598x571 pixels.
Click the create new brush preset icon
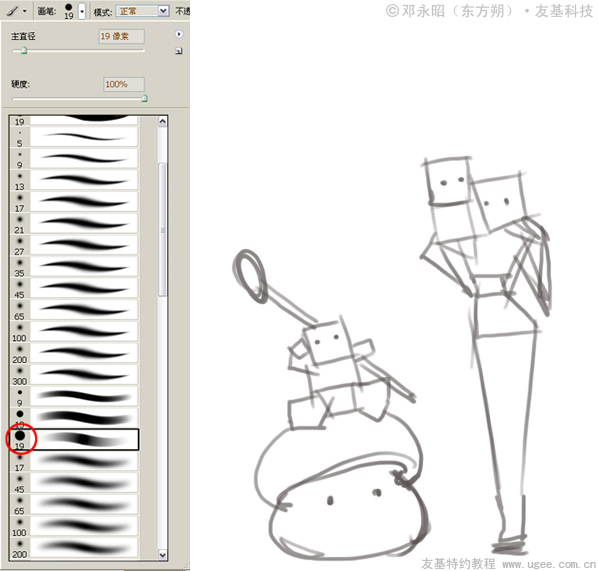click(x=179, y=51)
